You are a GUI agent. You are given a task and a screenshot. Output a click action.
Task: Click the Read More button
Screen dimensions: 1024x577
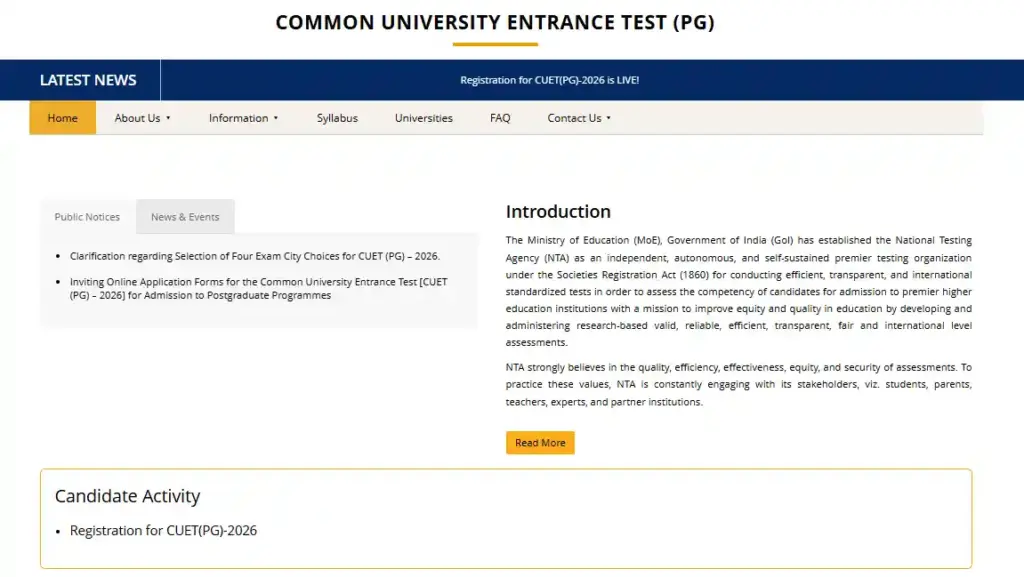click(540, 442)
